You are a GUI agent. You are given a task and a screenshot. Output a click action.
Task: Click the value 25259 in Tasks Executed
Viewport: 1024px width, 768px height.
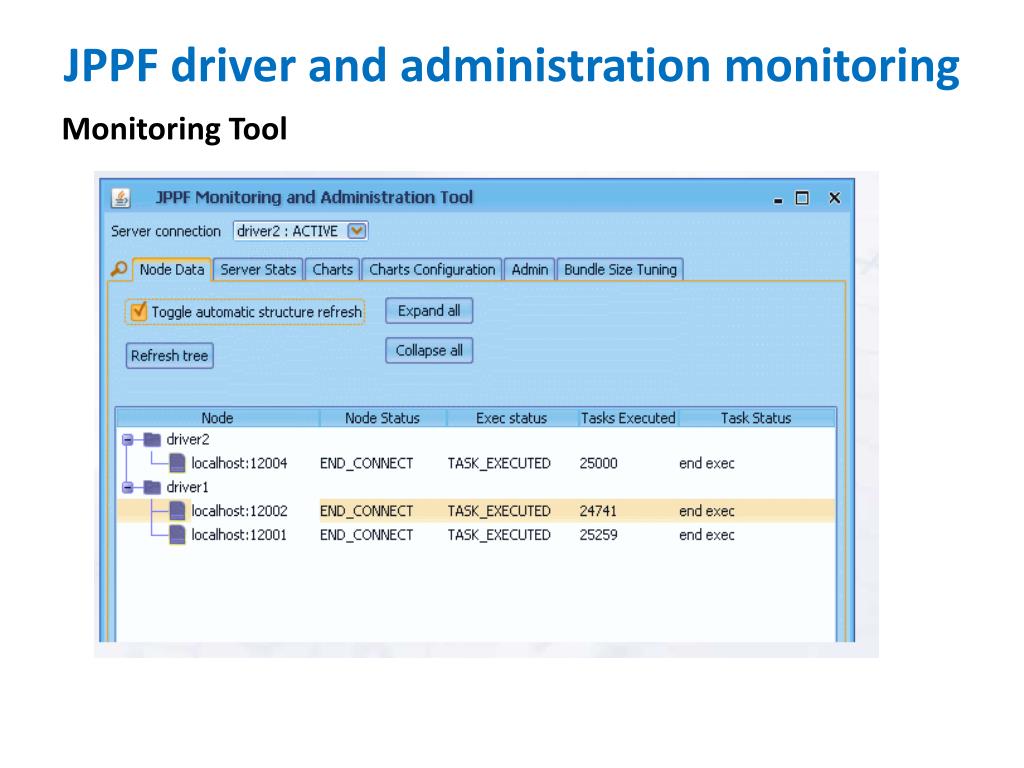coord(598,535)
